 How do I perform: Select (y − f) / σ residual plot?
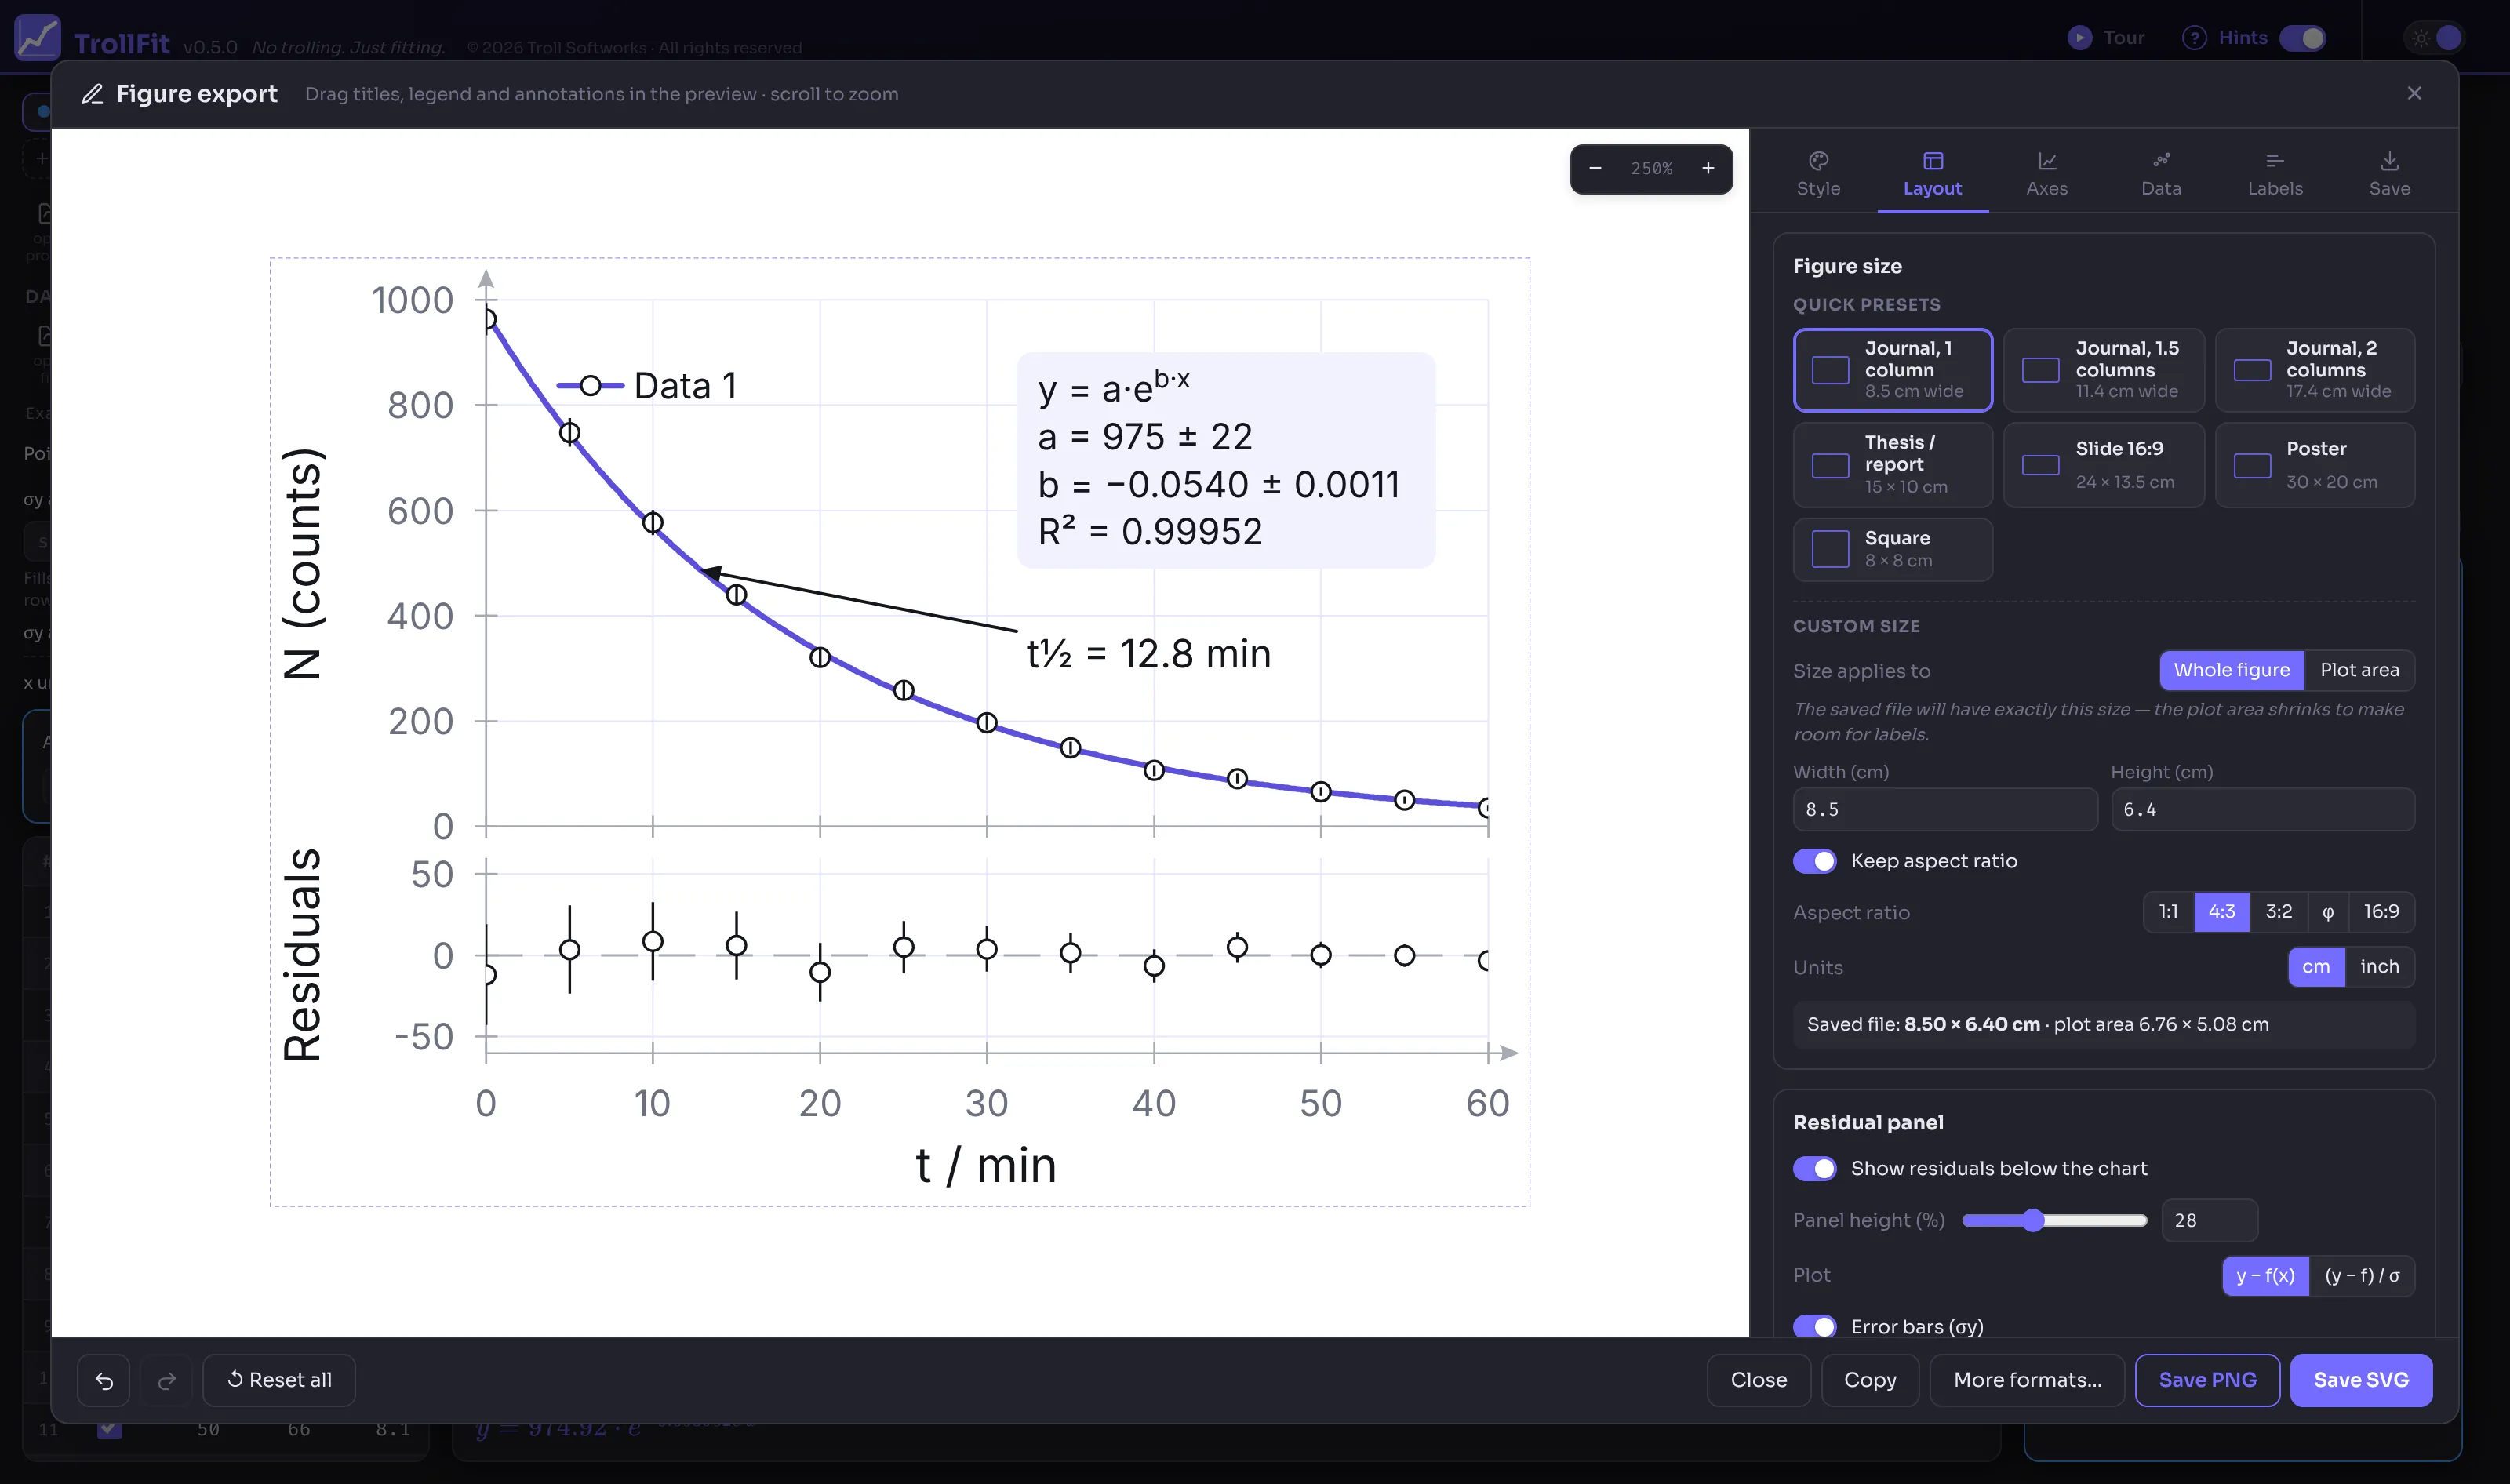pyautogui.click(x=2362, y=1276)
